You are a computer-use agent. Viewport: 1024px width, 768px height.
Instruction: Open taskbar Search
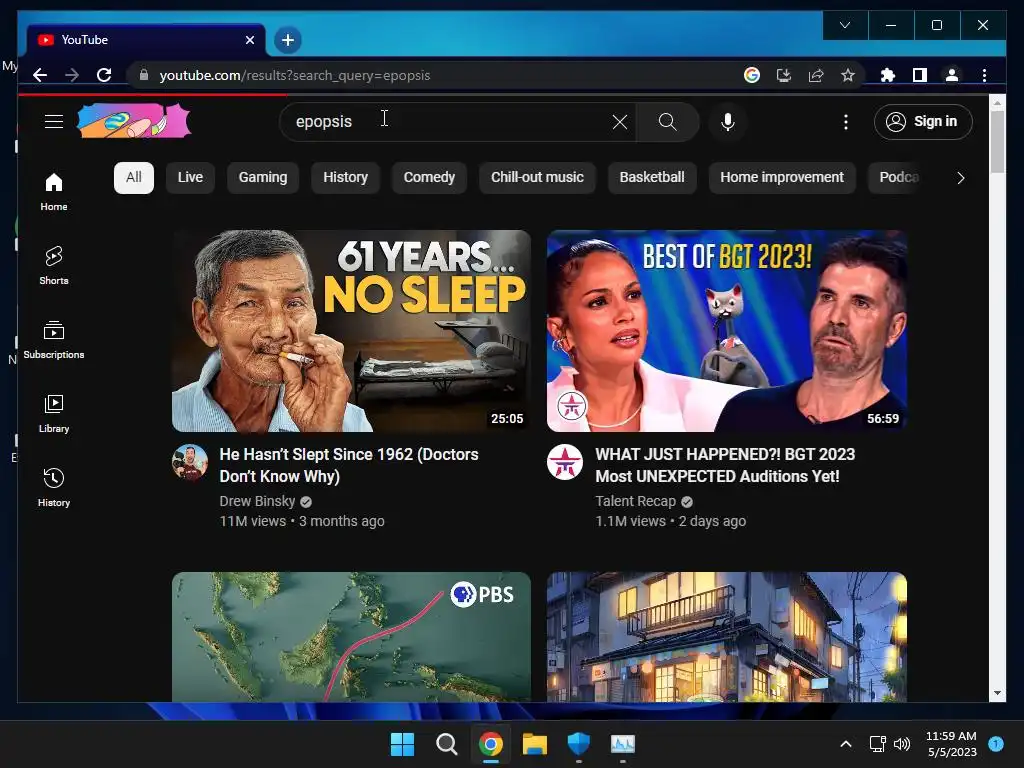(x=447, y=744)
